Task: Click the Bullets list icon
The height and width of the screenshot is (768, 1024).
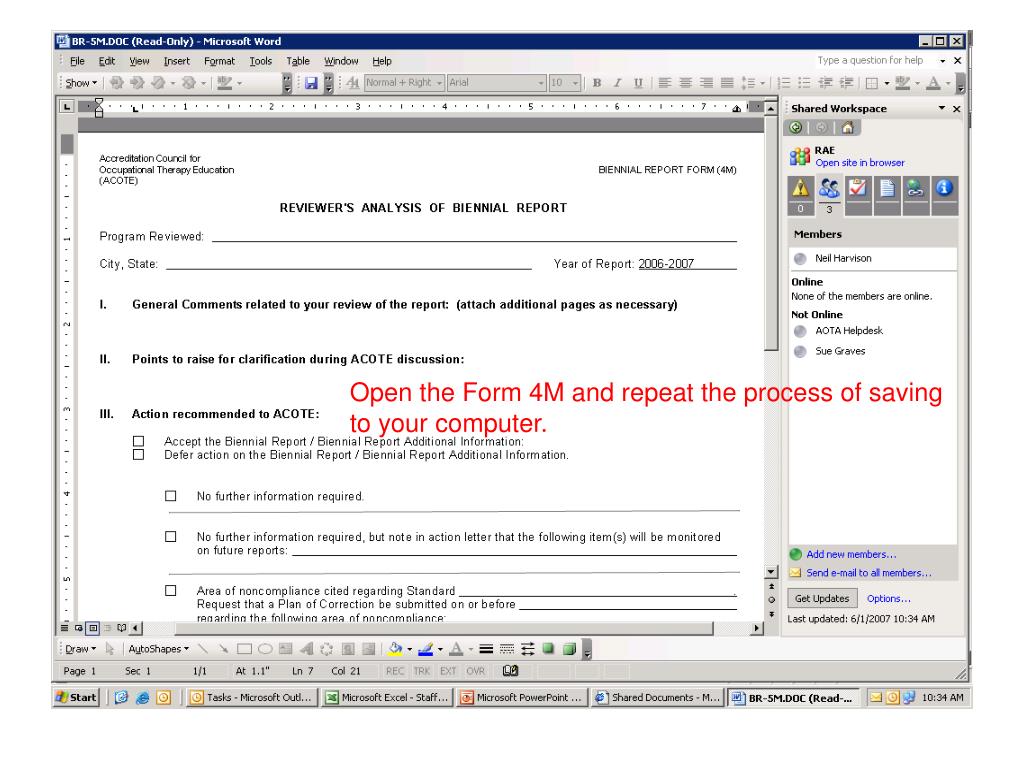Action: point(805,83)
